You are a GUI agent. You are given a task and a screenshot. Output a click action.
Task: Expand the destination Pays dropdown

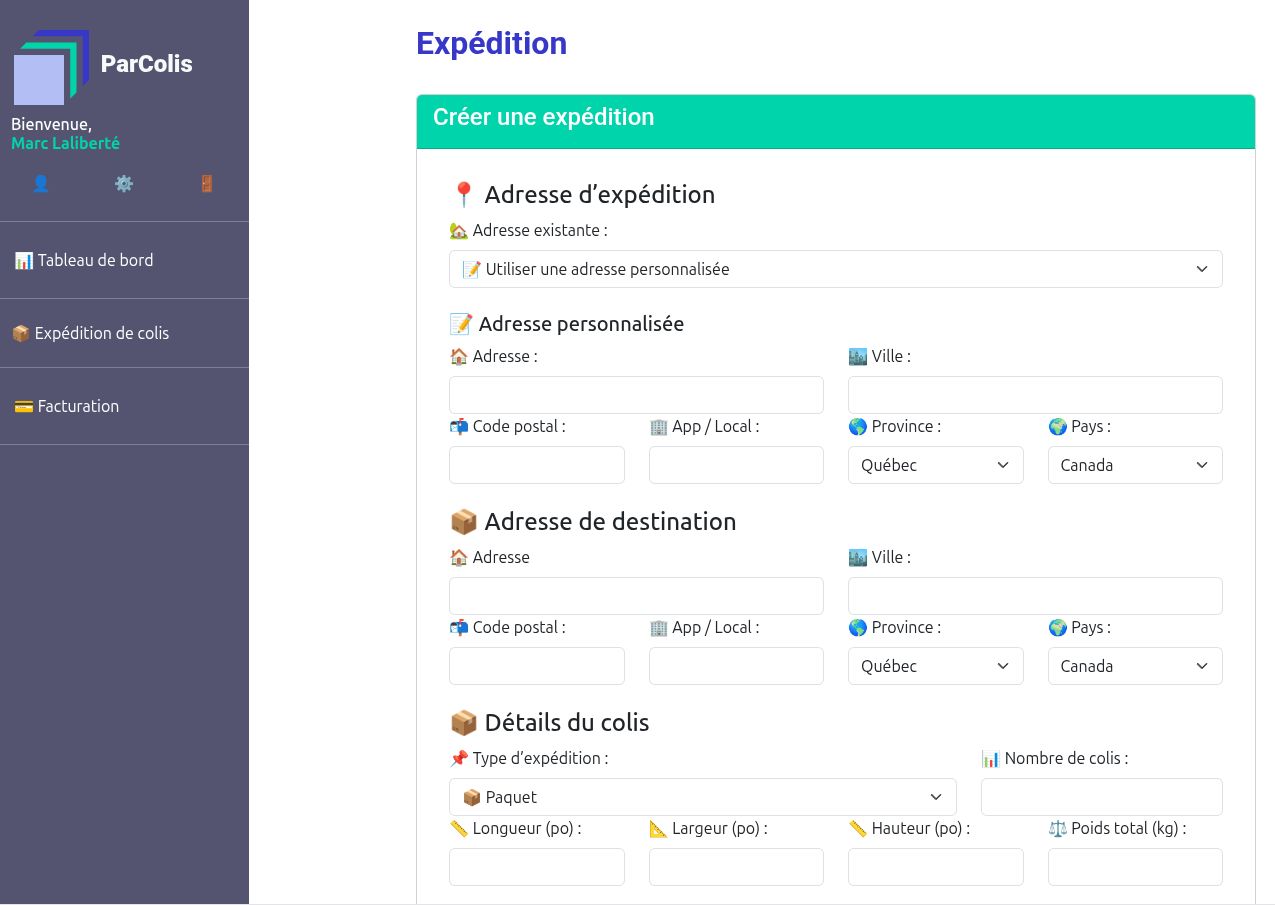point(1134,666)
